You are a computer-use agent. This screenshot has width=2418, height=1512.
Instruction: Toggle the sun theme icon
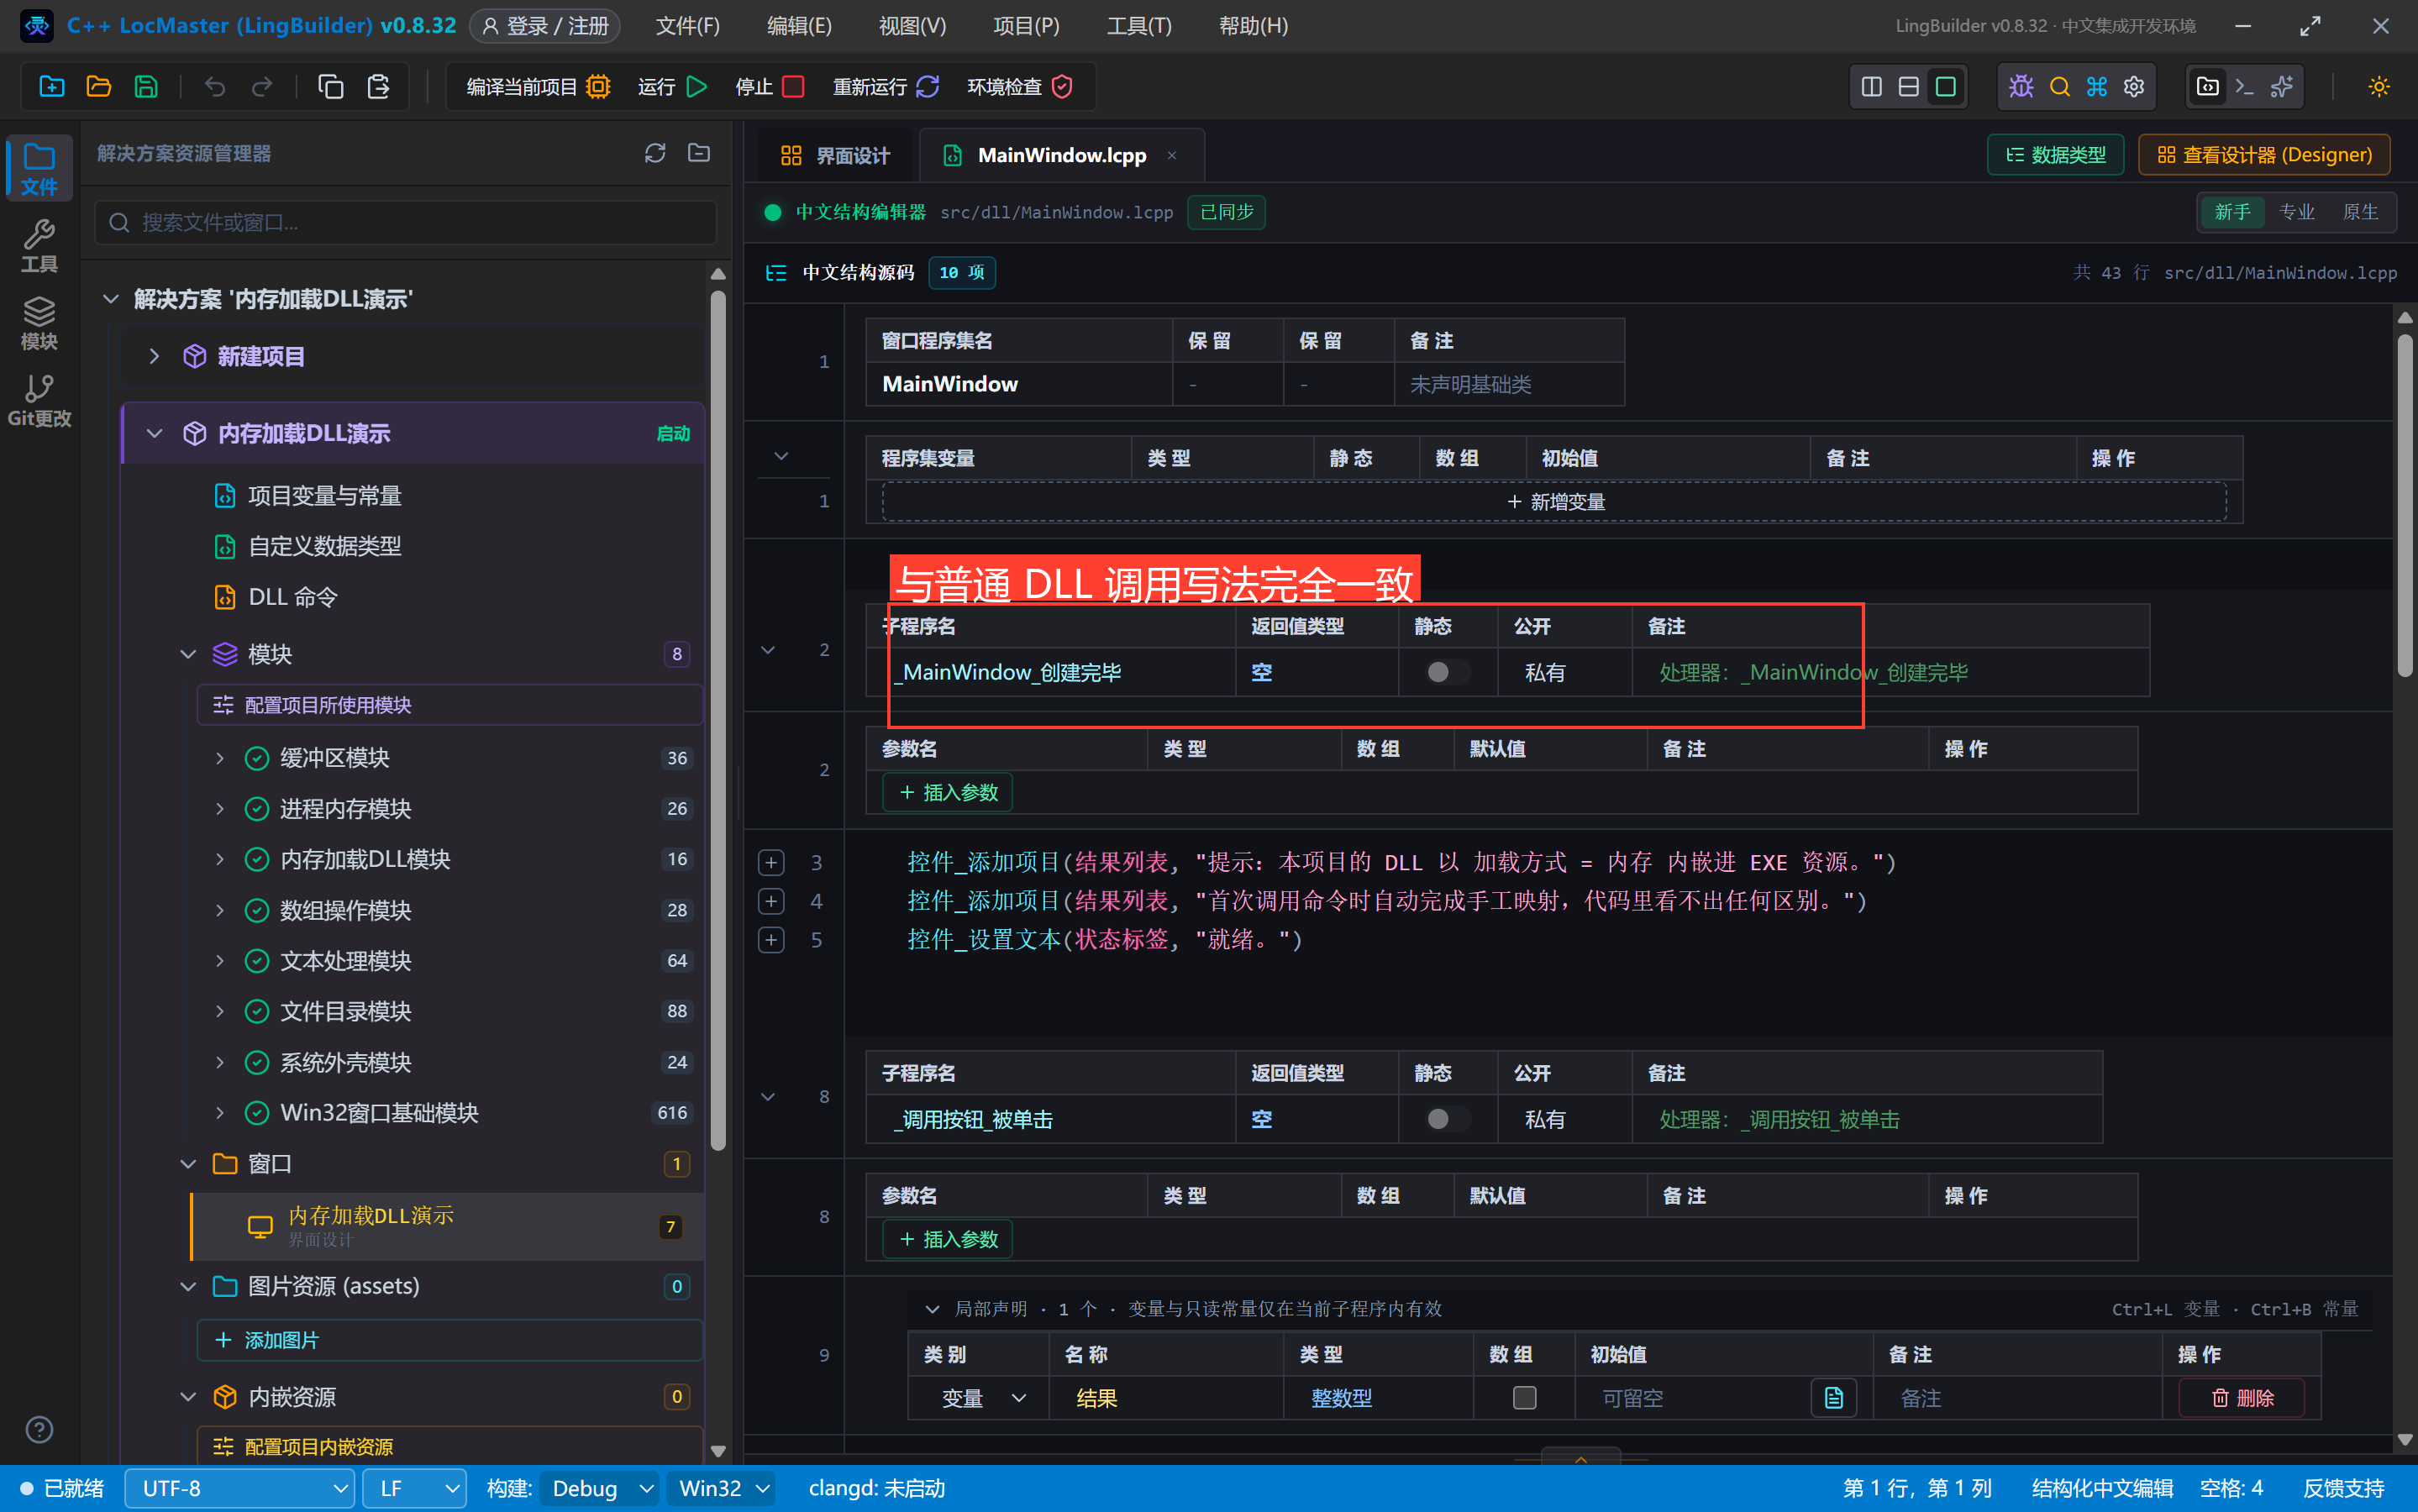click(2379, 87)
